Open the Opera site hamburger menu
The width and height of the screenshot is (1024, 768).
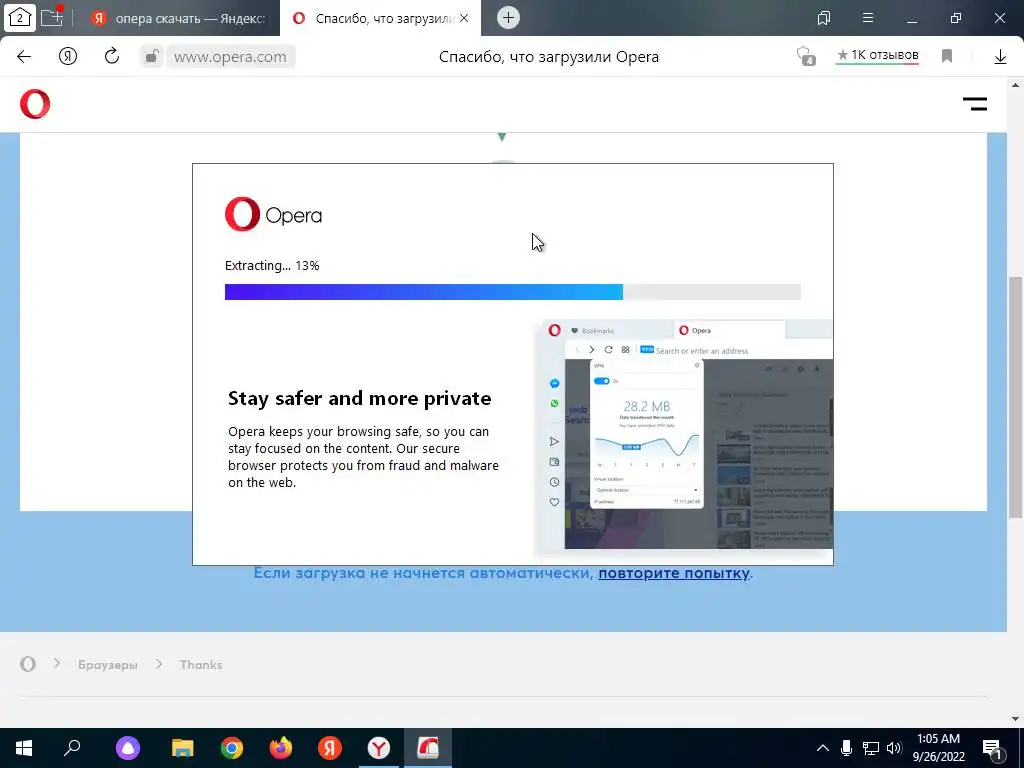pyautogui.click(x=974, y=104)
